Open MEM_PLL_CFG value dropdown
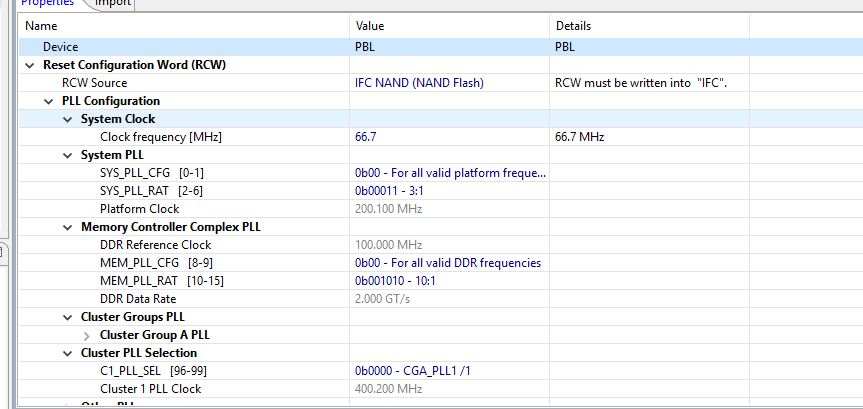This screenshot has width=863, height=409. click(449, 263)
